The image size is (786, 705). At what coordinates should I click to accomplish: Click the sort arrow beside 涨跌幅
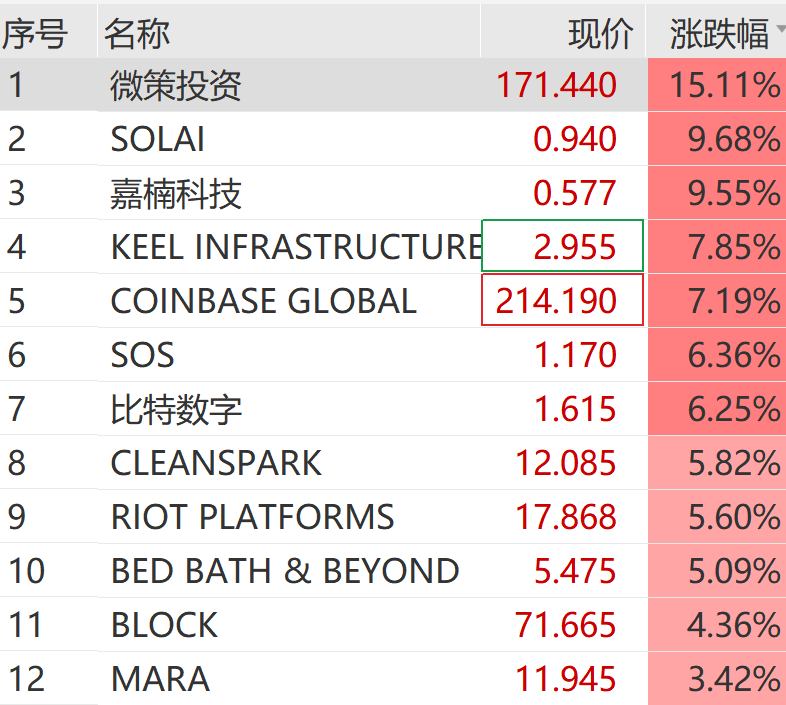pos(779,31)
